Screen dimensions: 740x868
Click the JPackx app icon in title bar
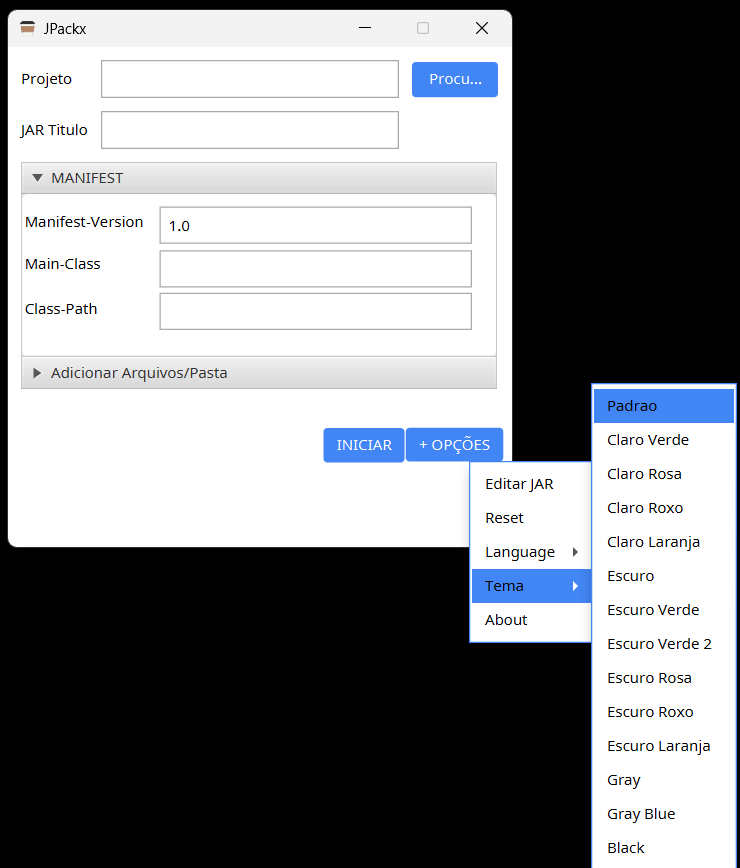27,28
